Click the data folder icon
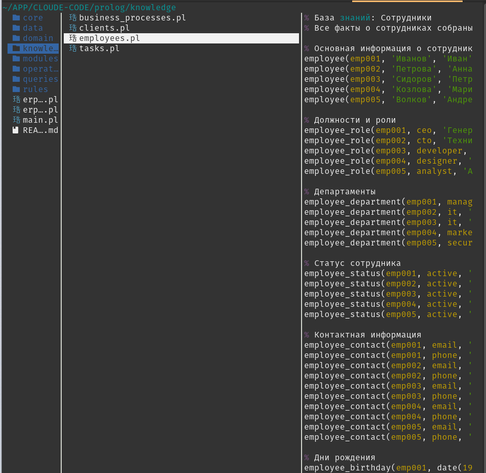 [x=16, y=28]
